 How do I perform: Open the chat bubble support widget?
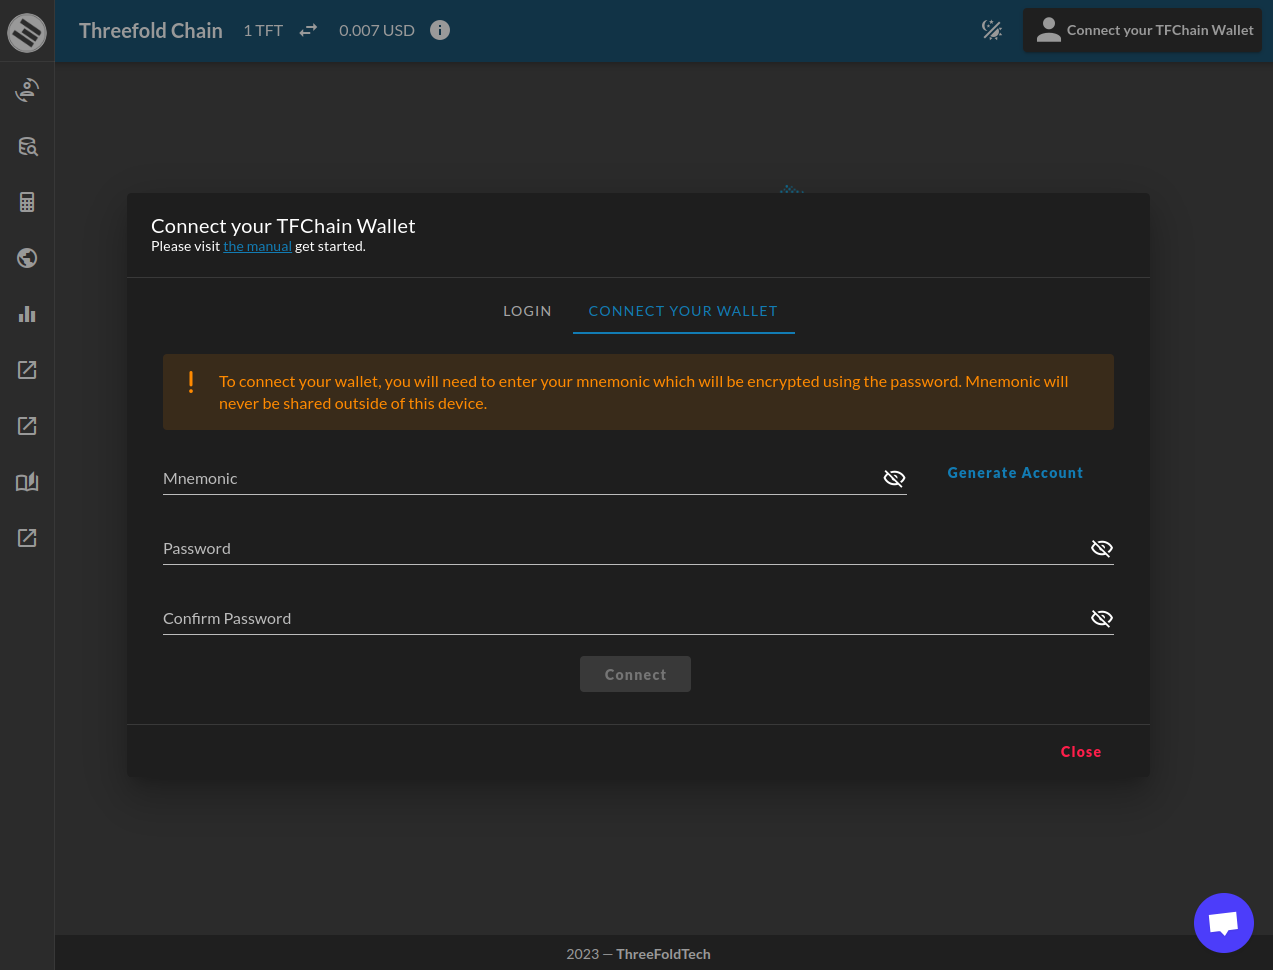(x=1224, y=923)
